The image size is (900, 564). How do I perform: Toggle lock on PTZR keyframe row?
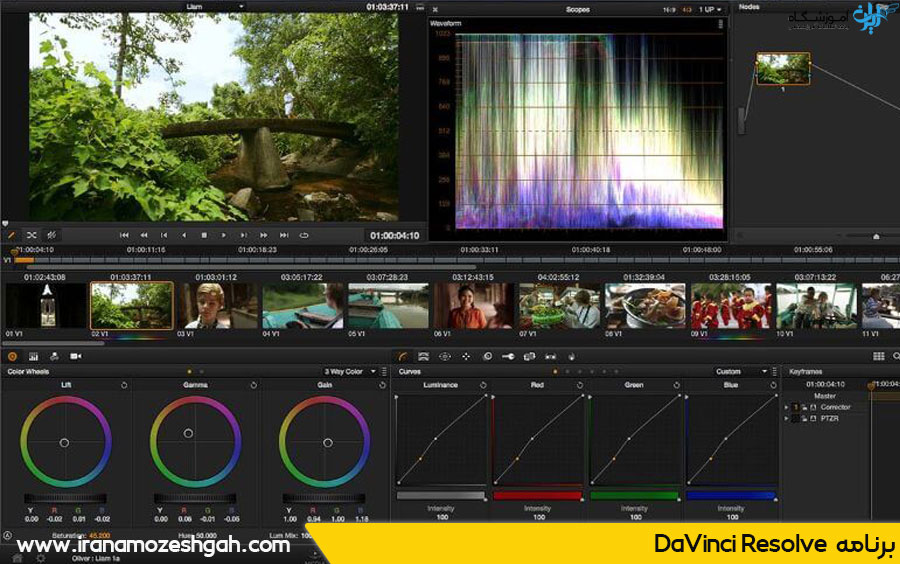[804, 419]
